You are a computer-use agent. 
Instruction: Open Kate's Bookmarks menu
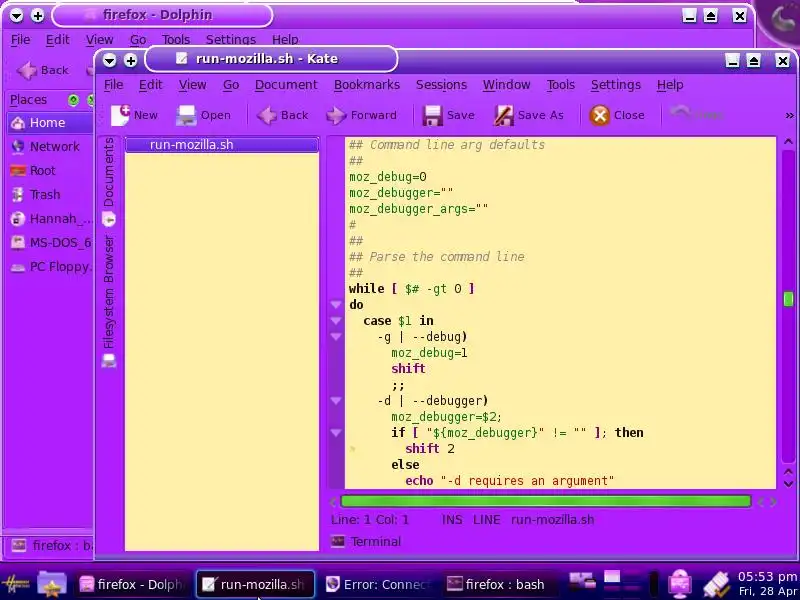(367, 85)
